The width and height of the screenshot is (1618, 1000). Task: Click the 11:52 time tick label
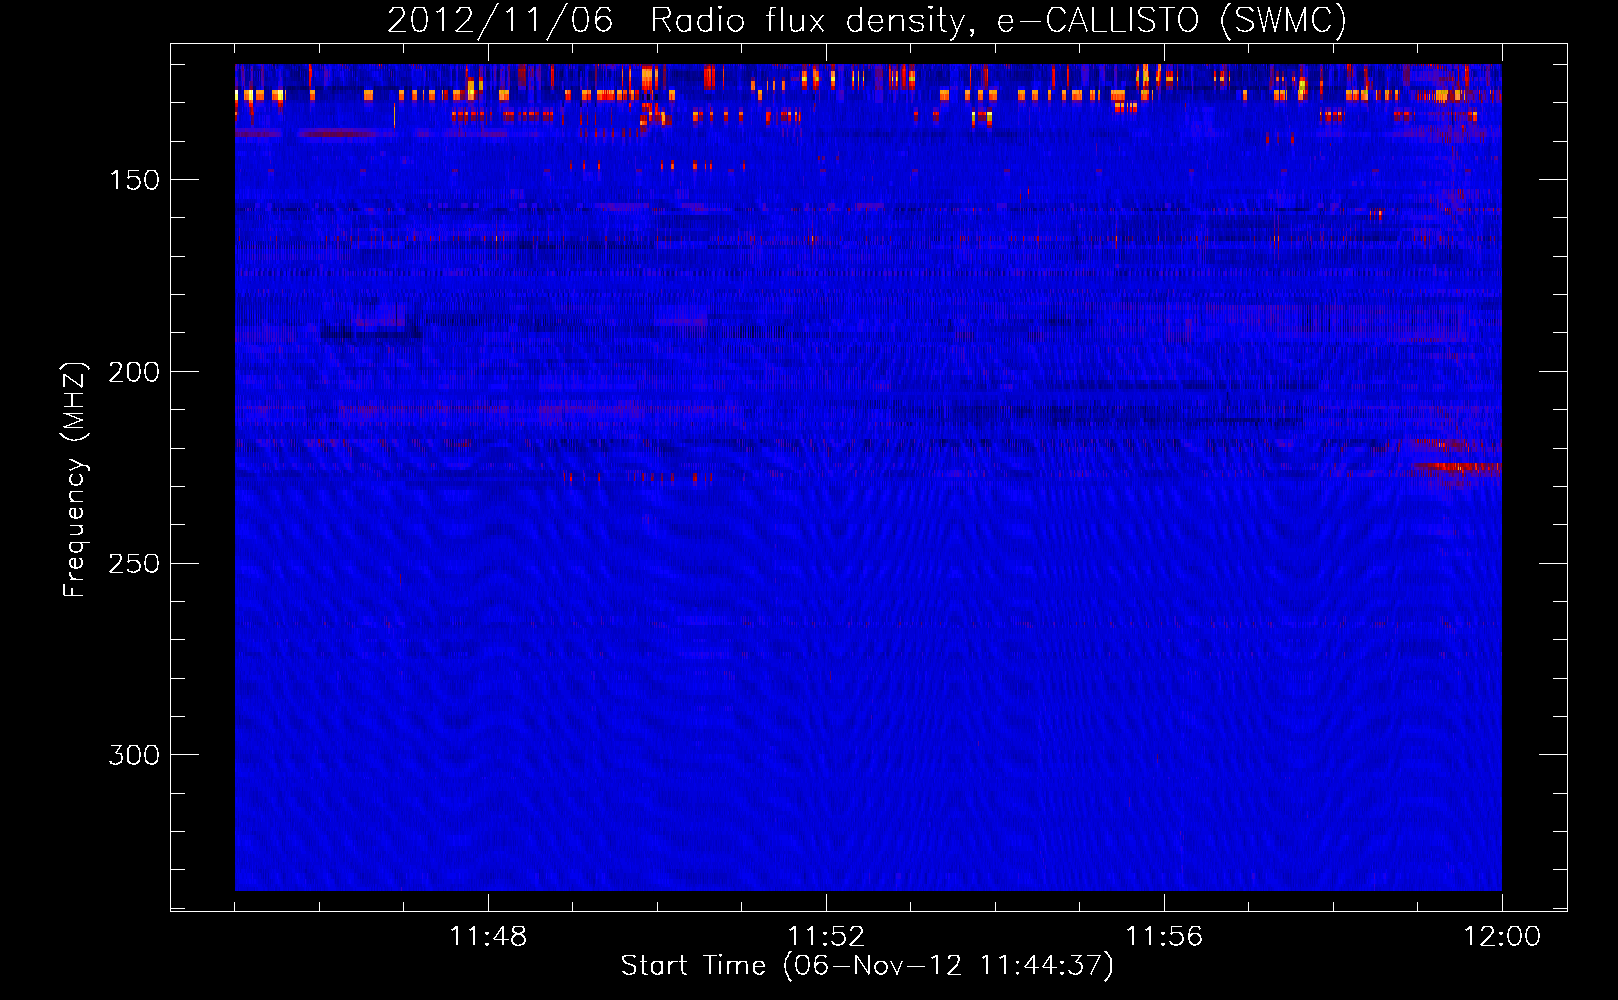[826, 937]
